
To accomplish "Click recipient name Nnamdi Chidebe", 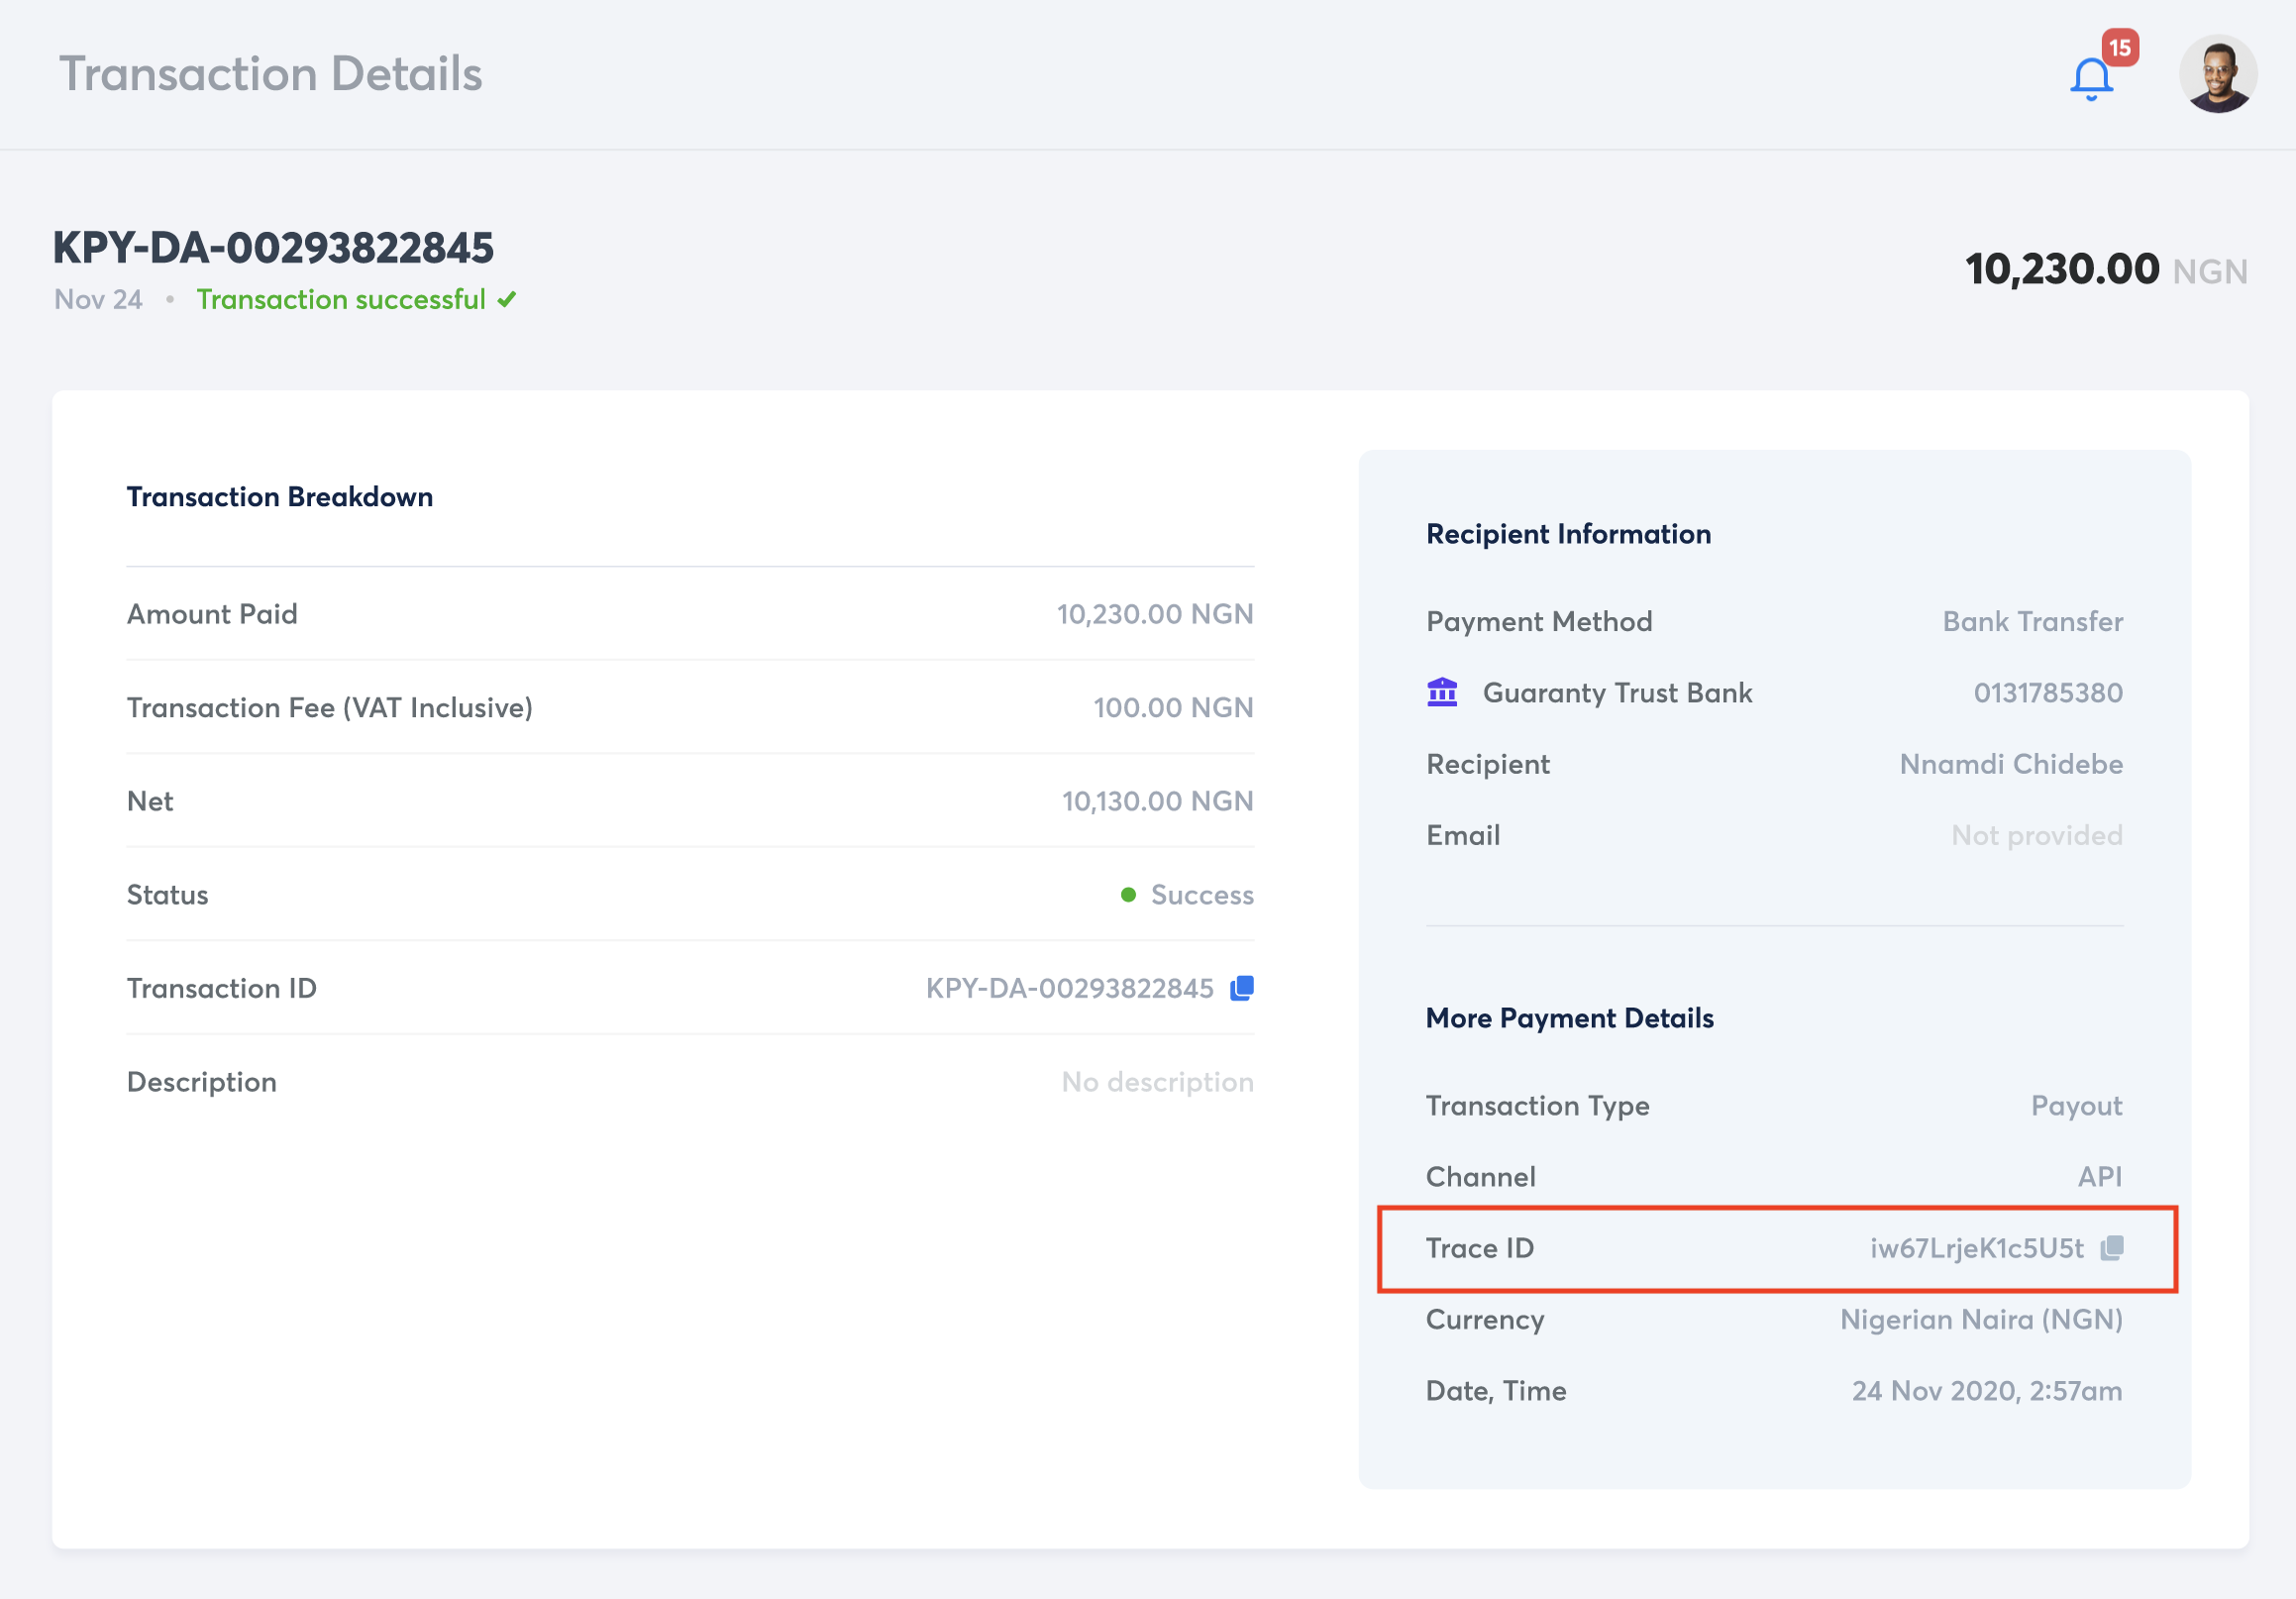I will click(2010, 764).
